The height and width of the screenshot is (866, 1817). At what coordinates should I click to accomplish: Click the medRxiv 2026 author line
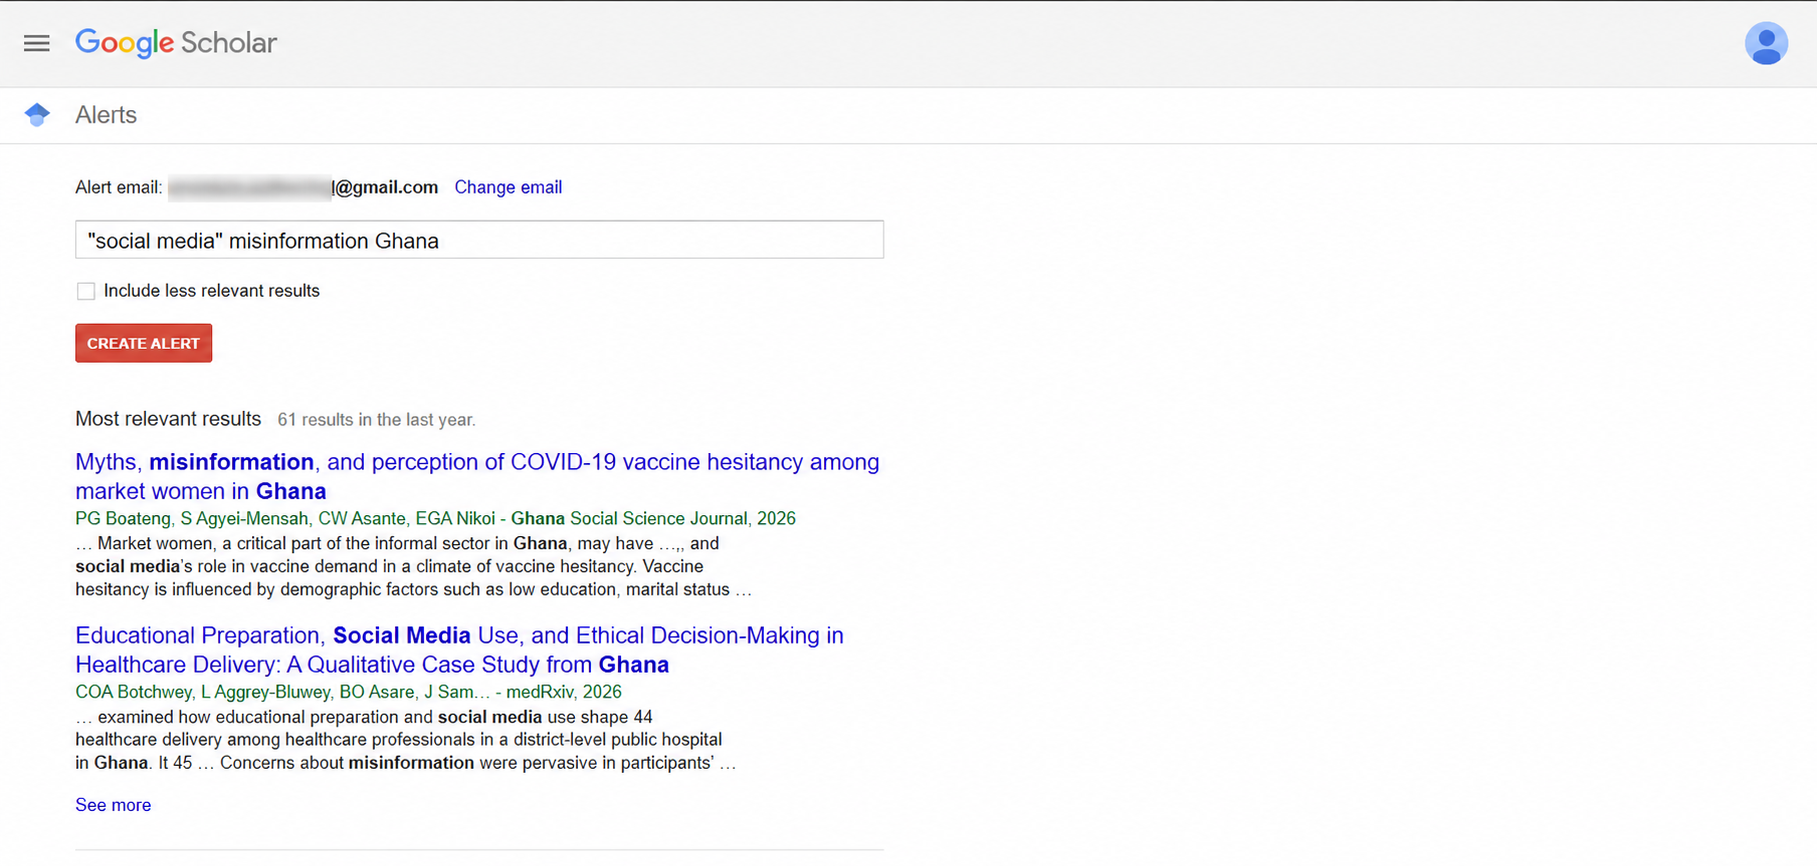(348, 692)
